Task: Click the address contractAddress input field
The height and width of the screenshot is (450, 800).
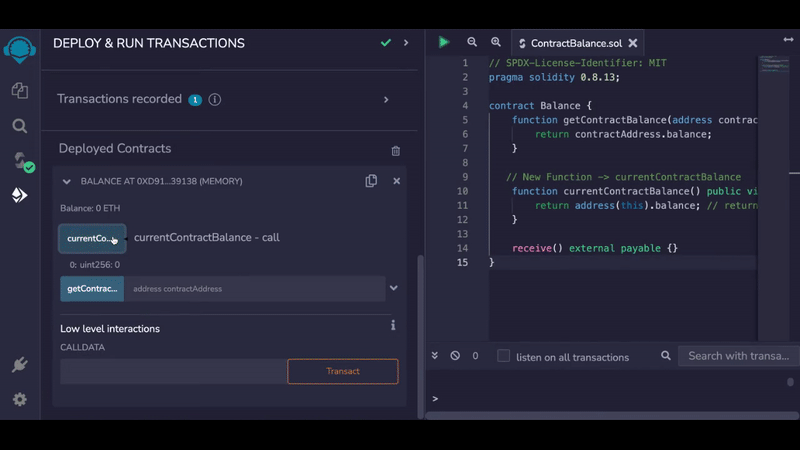Action: 254,289
